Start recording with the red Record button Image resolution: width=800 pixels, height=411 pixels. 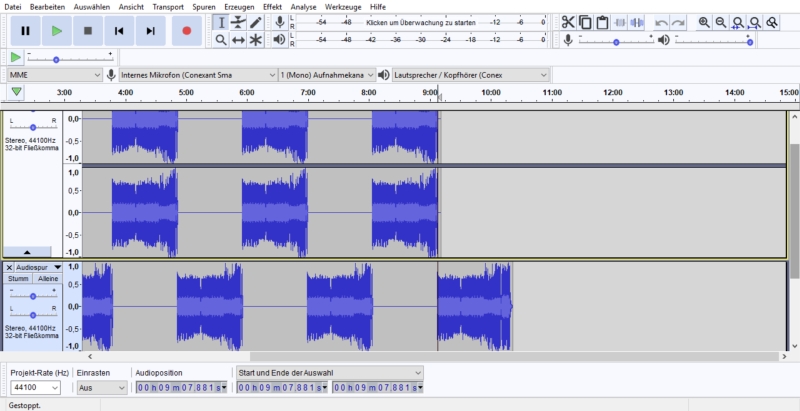pyautogui.click(x=187, y=31)
